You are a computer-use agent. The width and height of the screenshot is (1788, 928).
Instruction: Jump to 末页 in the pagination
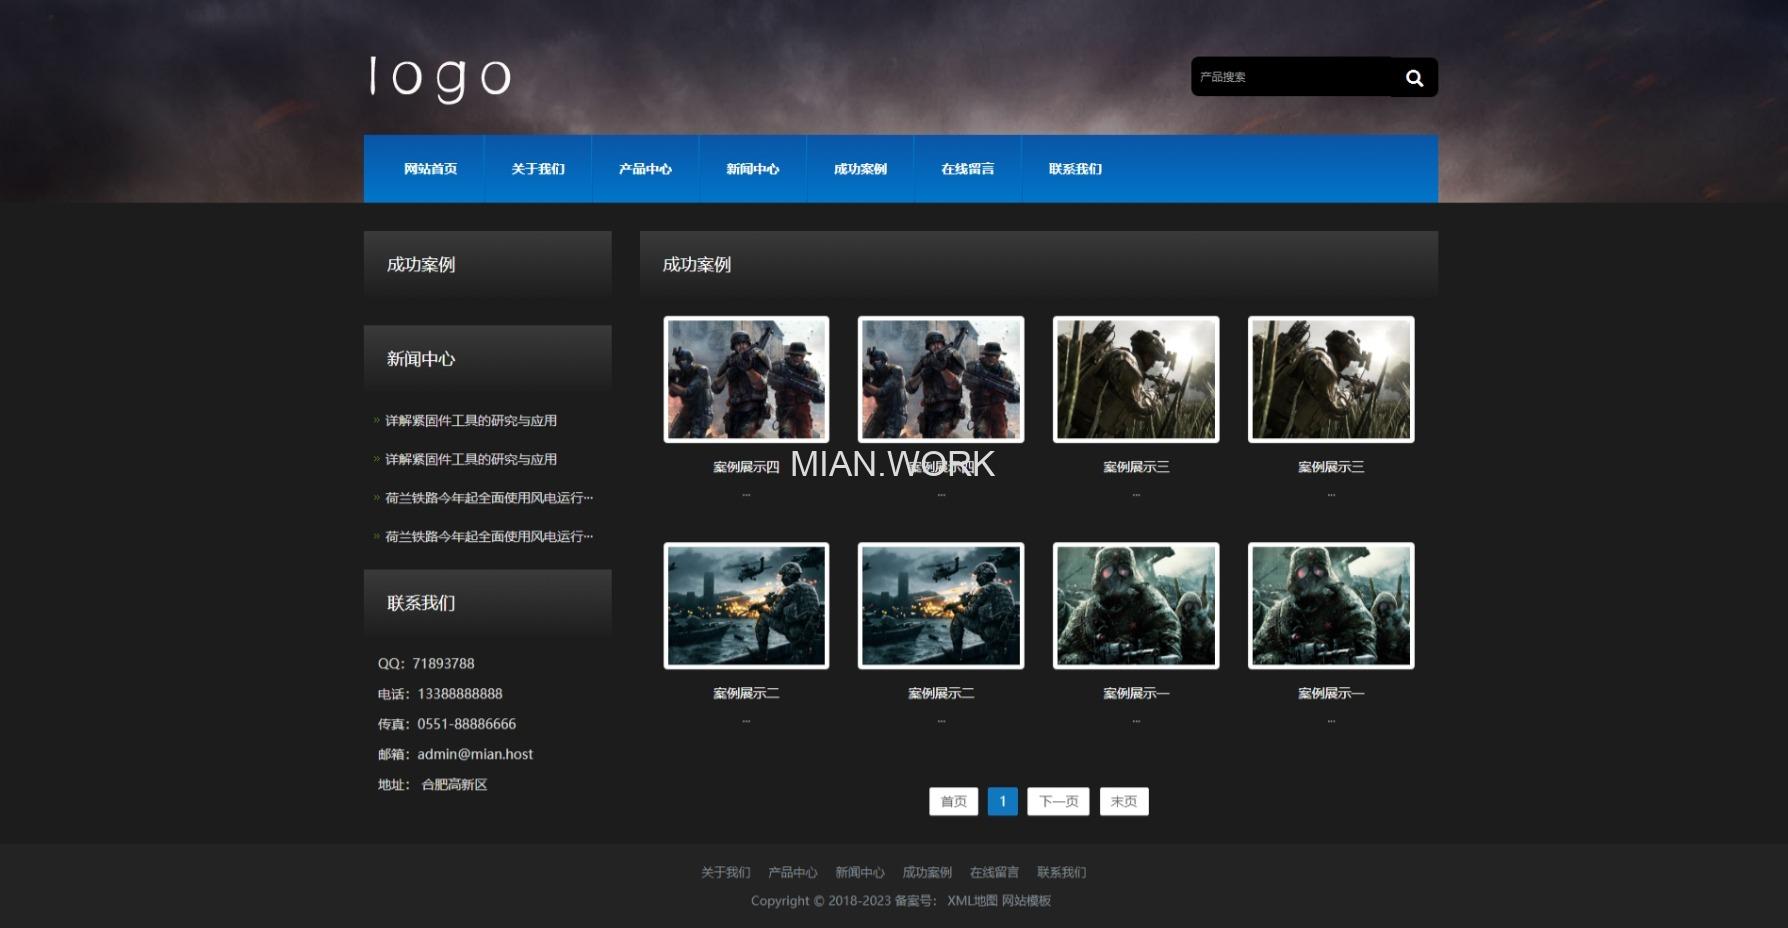coord(1124,802)
